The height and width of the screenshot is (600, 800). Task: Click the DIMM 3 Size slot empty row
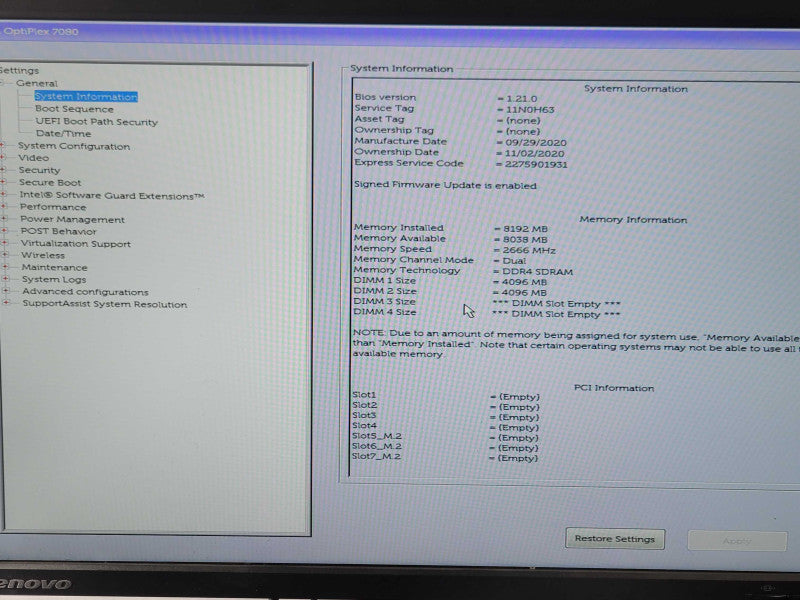pyautogui.click(x=487, y=303)
